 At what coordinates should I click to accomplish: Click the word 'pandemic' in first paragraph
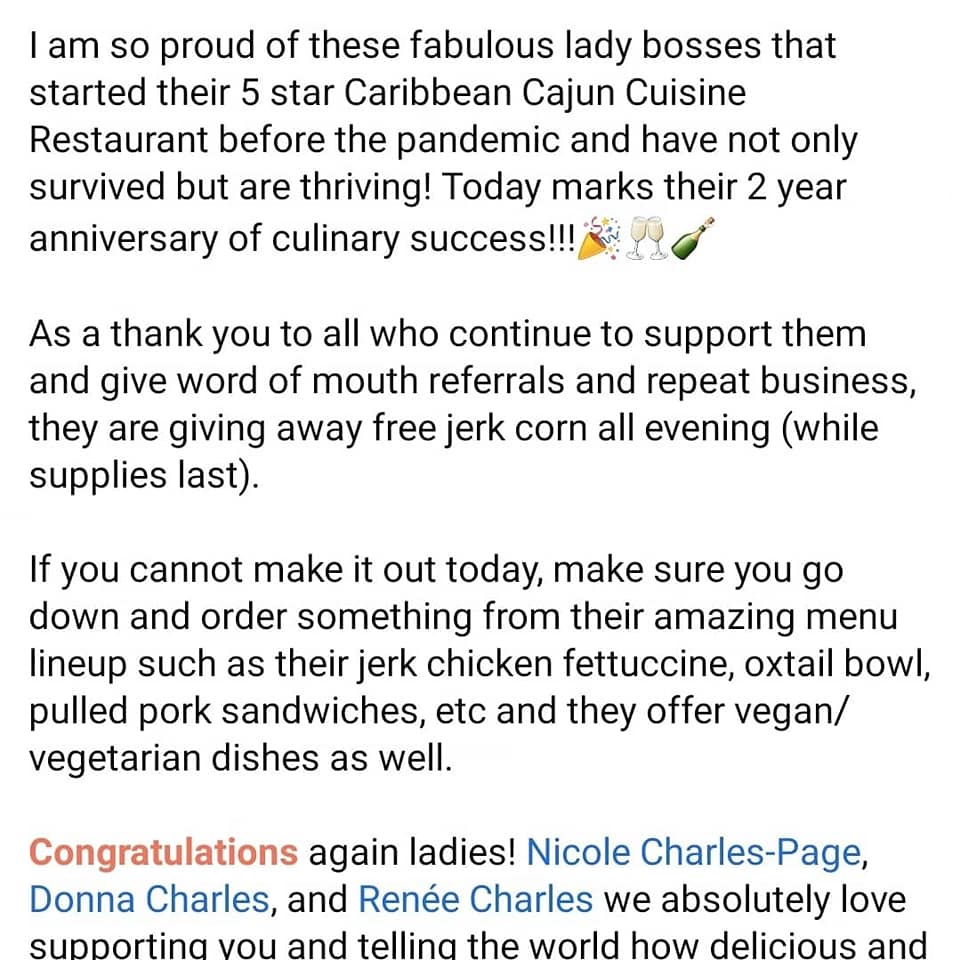pyautogui.click(x=478, y=141)
